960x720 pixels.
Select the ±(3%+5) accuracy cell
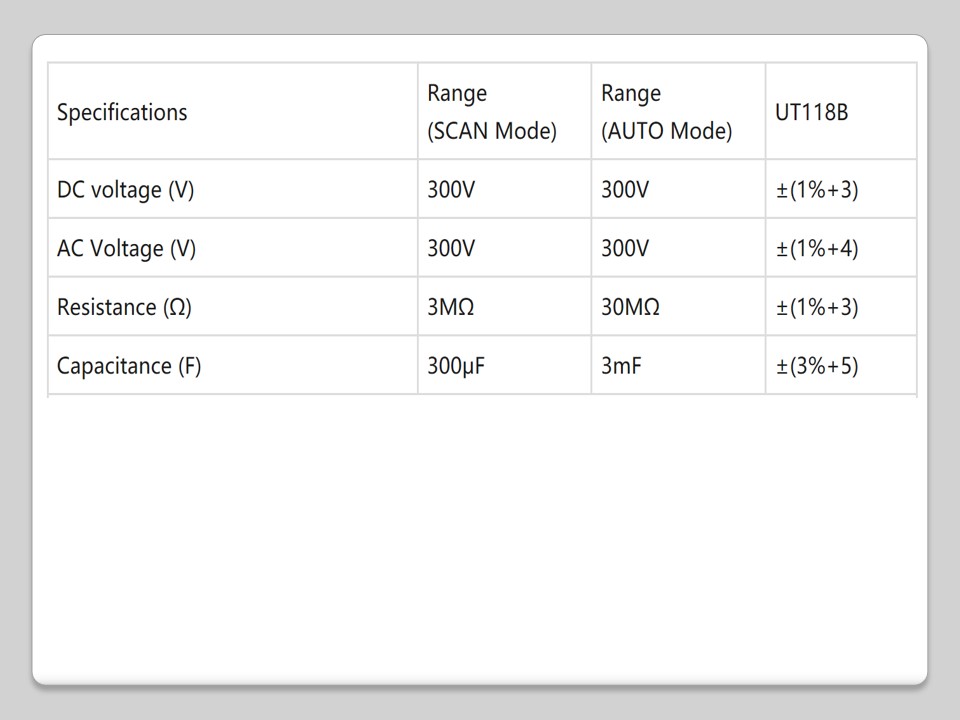817,366
